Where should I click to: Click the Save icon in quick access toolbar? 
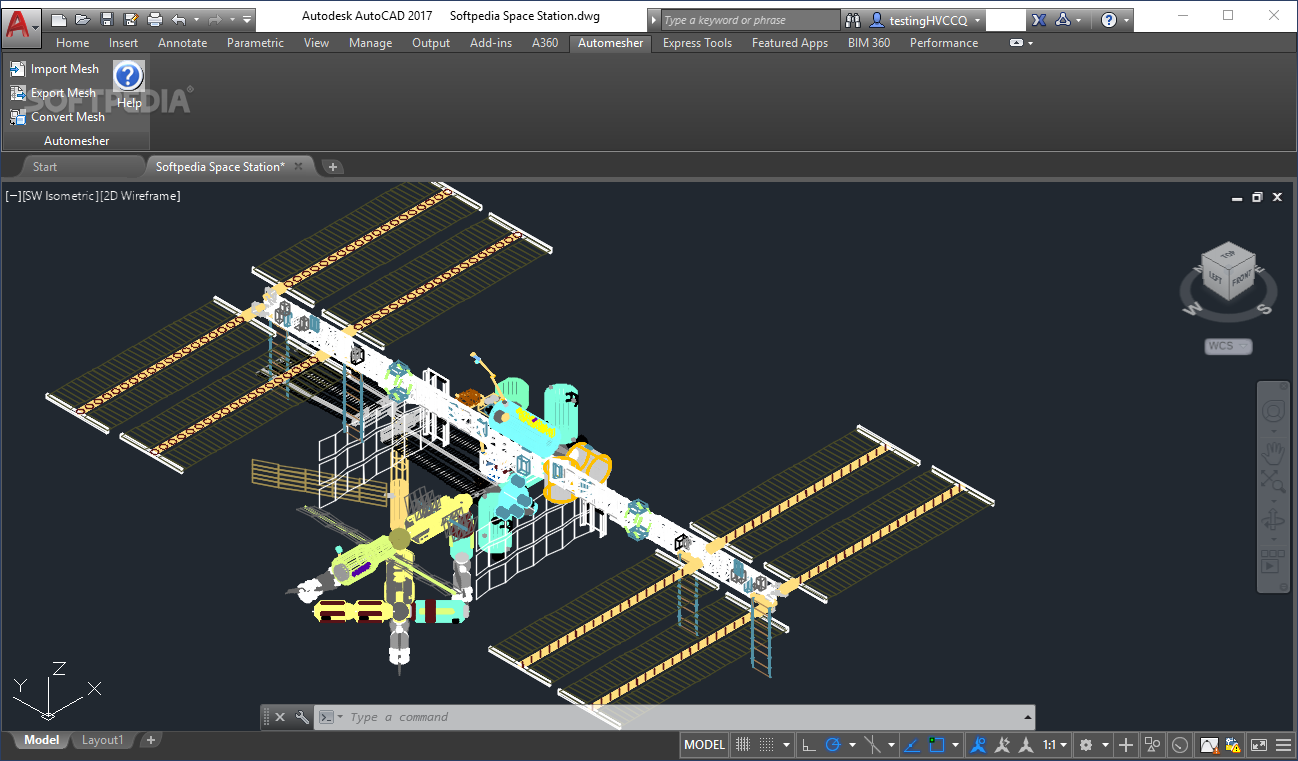click(108, 19)
